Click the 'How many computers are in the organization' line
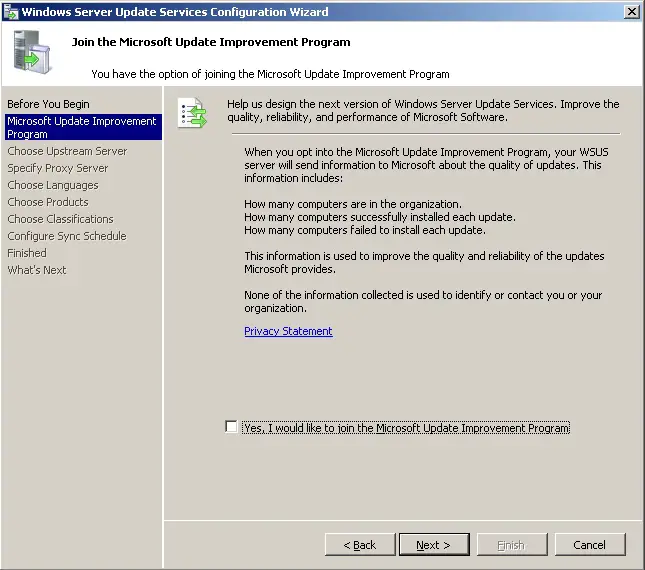645x570 pixels. 353,204
